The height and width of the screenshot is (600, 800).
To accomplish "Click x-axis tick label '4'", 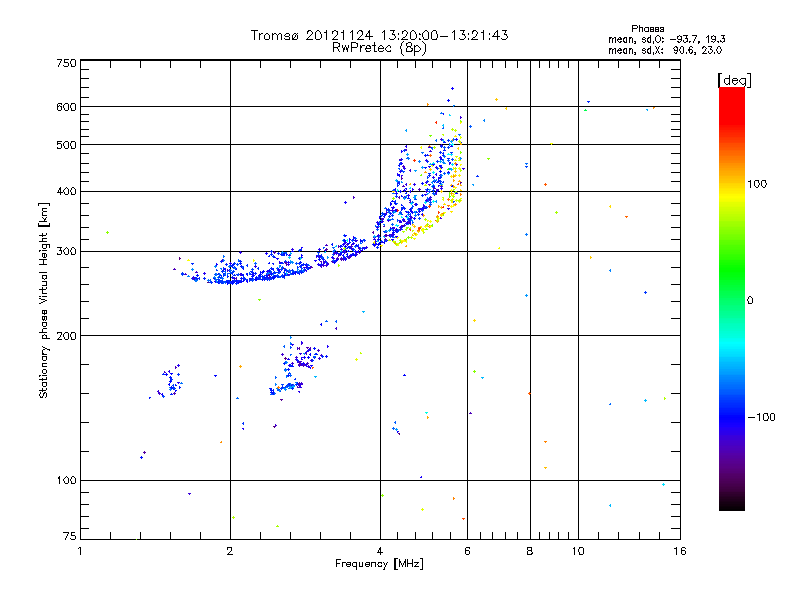I will click(x=380, y=551).
